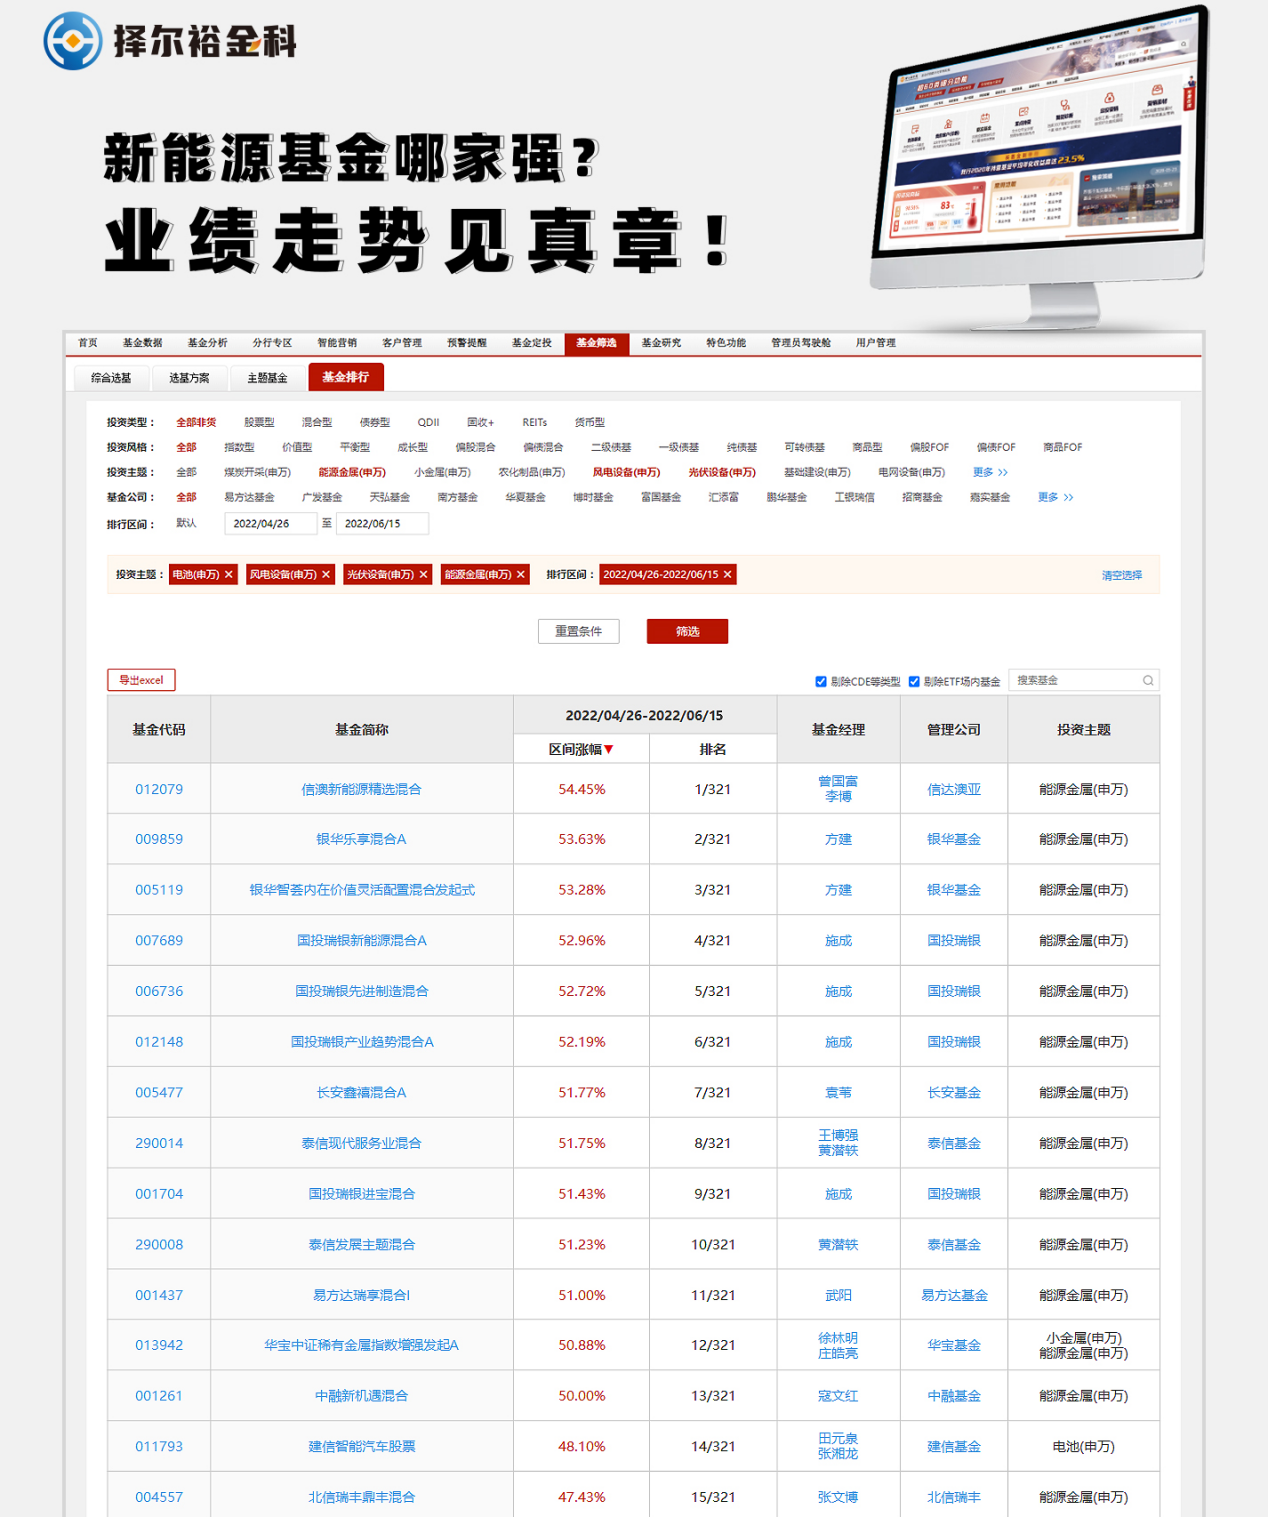Open manager 方建 in the 009859 row
The height and width of the screenshot is (1517, 1268).
pyautogui.click(x=838, y=839)
